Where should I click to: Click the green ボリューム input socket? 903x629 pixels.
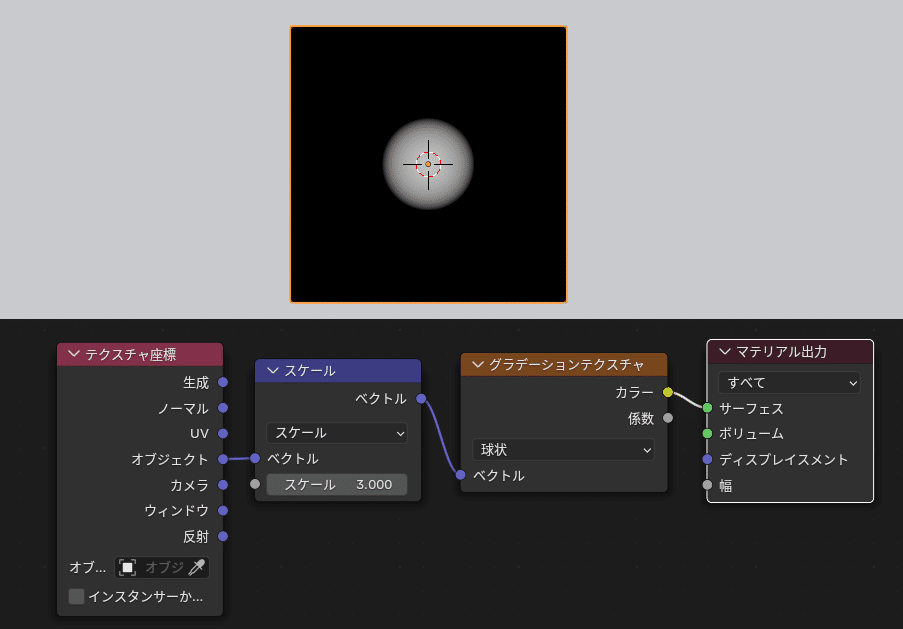coord(707,433)
